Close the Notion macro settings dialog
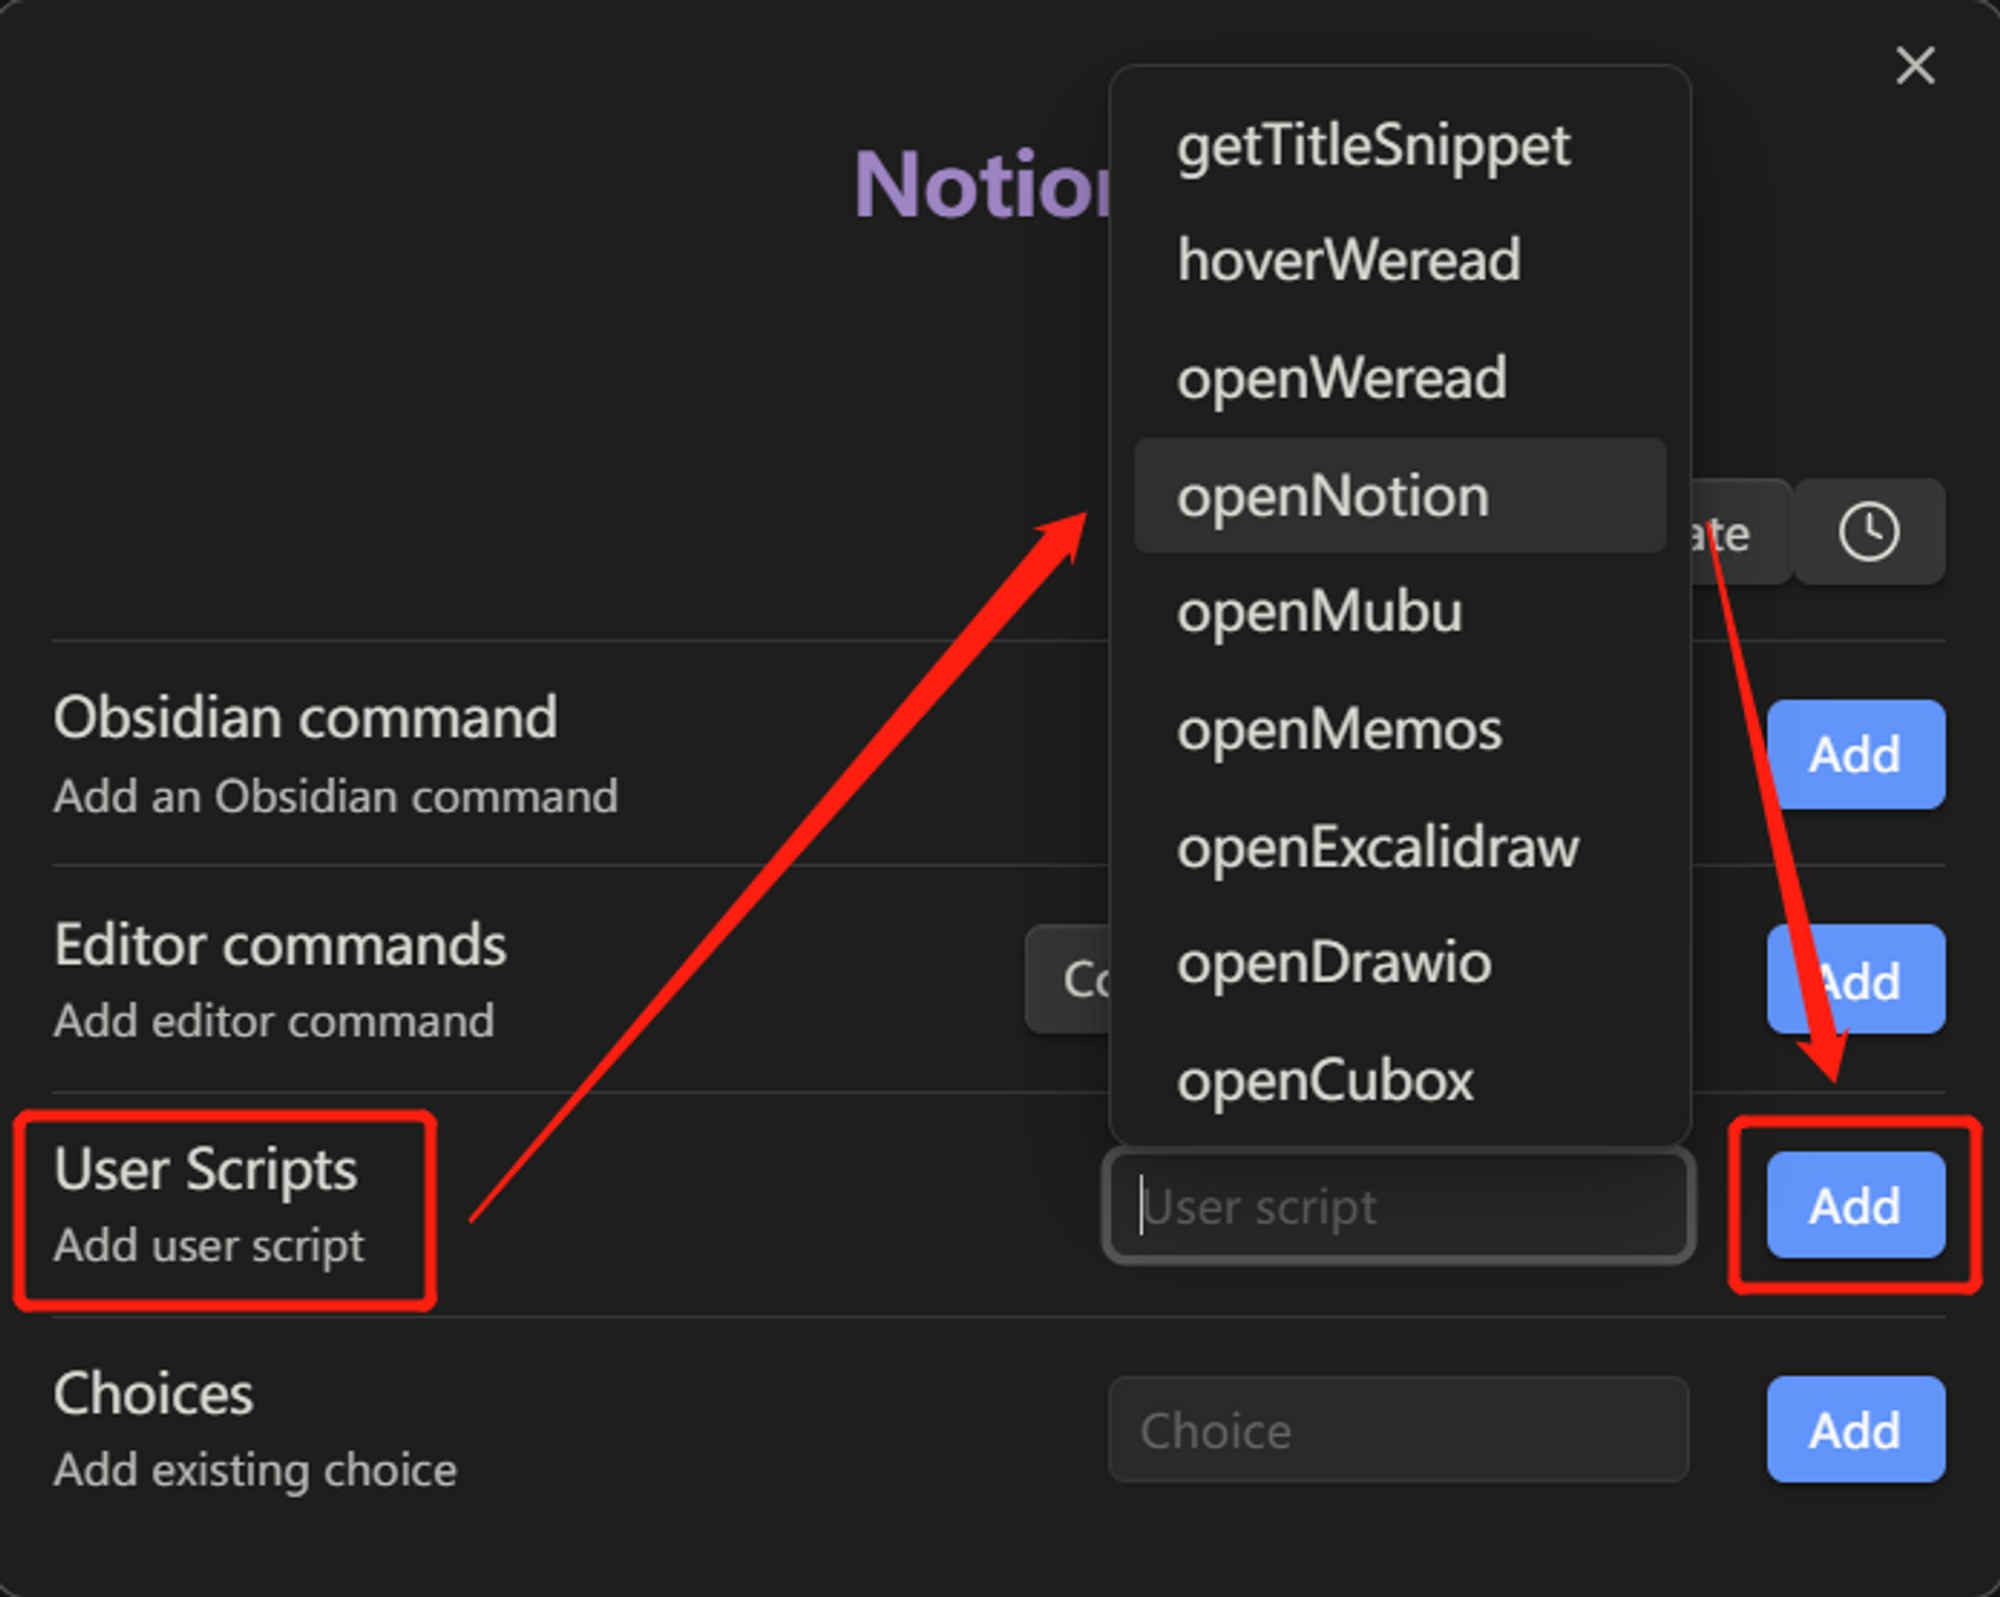The image size is (2000, 1597). click(x=1915, y=66)
